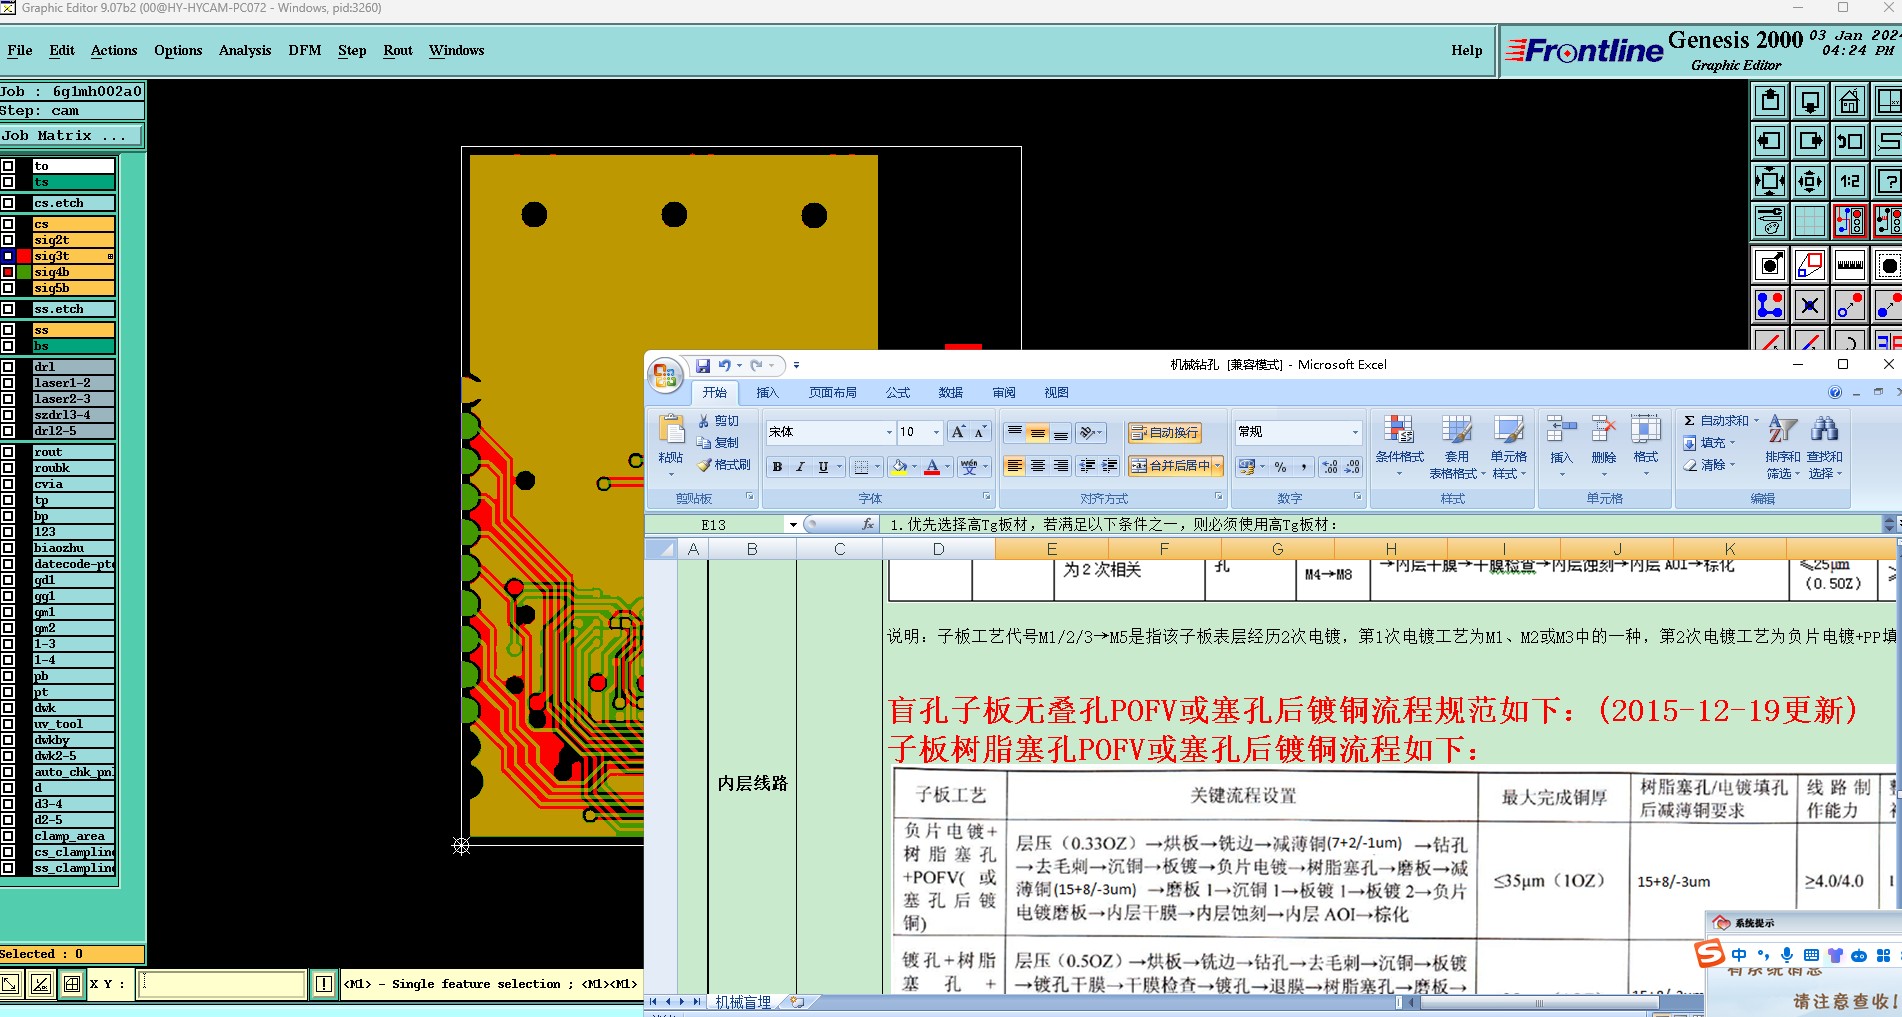Switch to the 插入 (Insert) tab in Excel

(x=767, y=393)
